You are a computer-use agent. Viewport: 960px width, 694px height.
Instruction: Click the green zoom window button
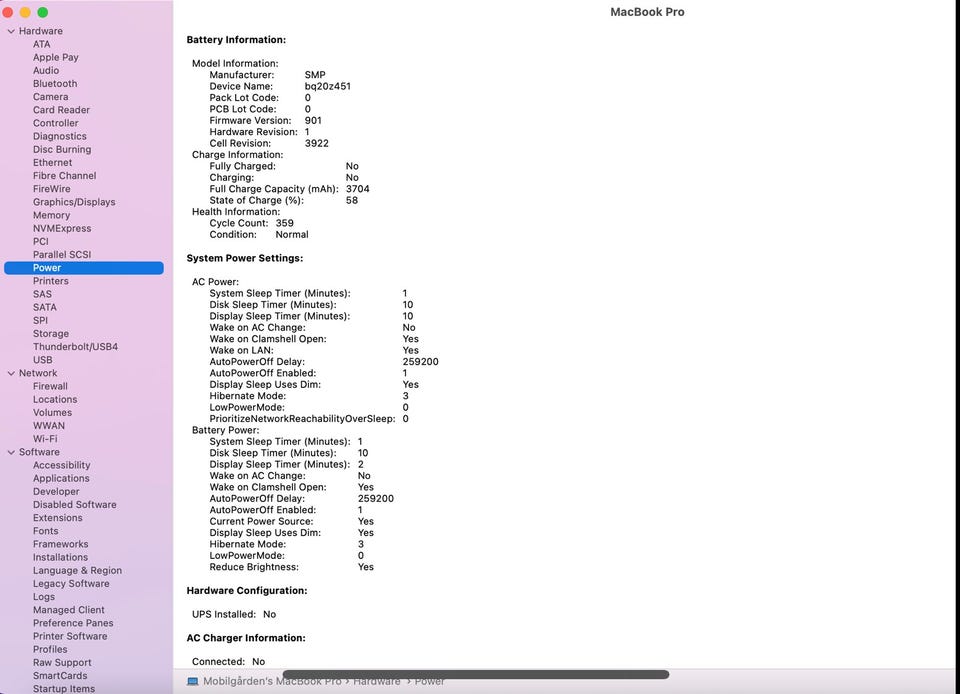click(43, 12)
